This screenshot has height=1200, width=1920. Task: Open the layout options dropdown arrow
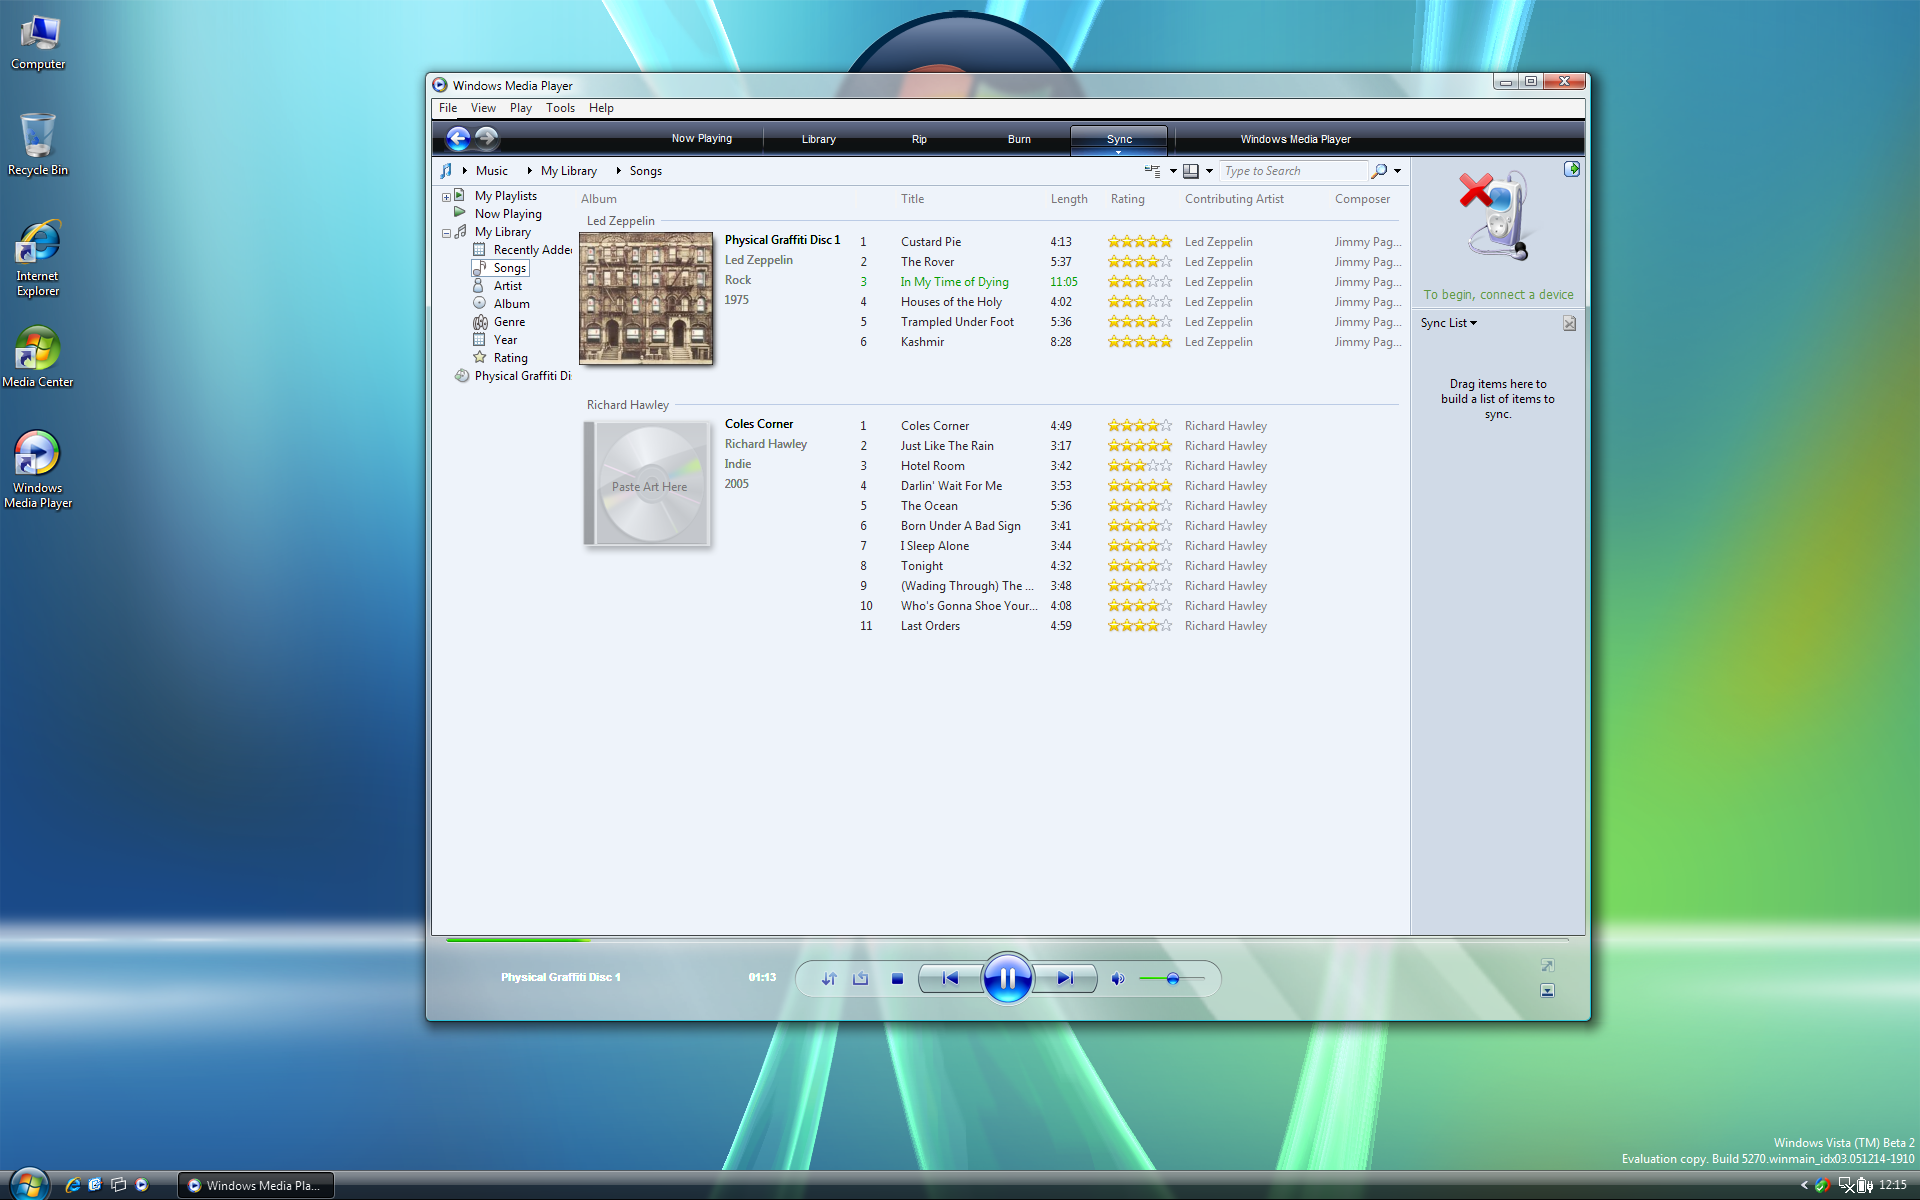1173,171
